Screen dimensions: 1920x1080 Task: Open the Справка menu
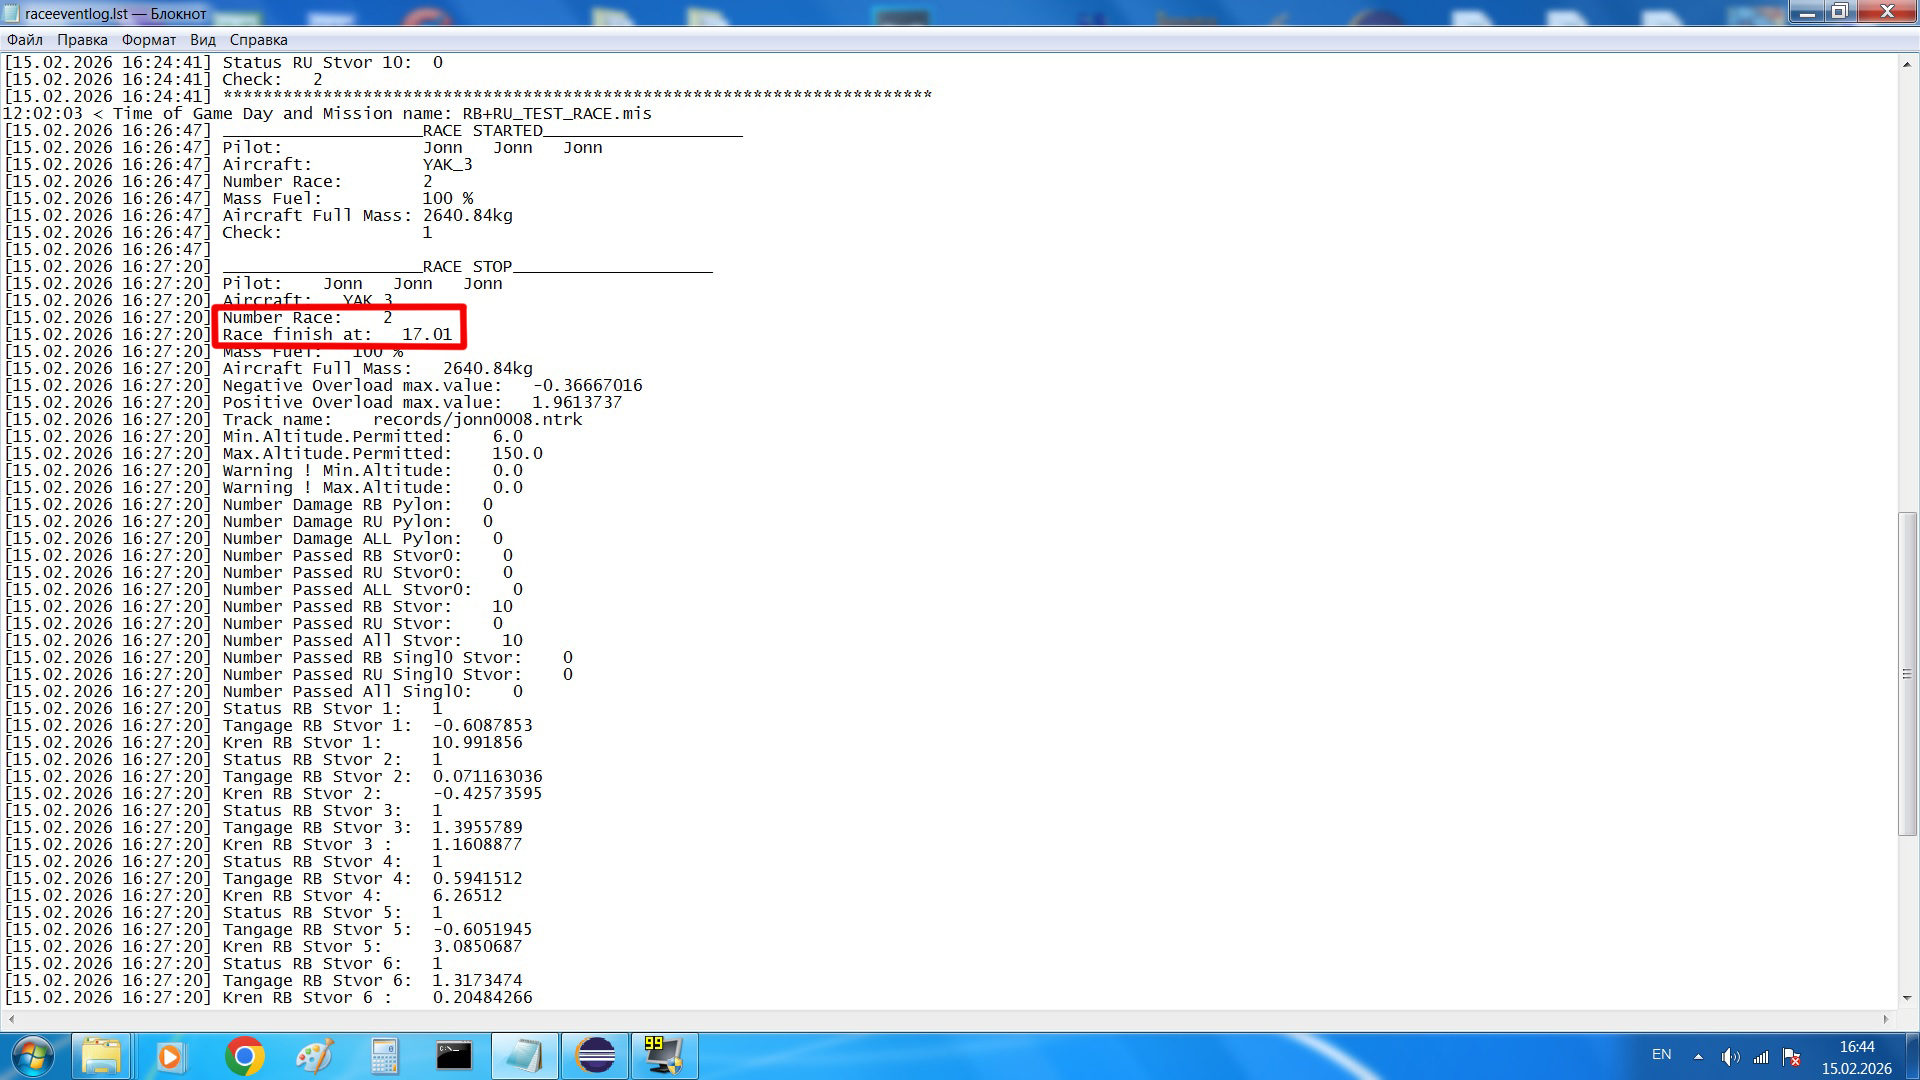point(259,40)
